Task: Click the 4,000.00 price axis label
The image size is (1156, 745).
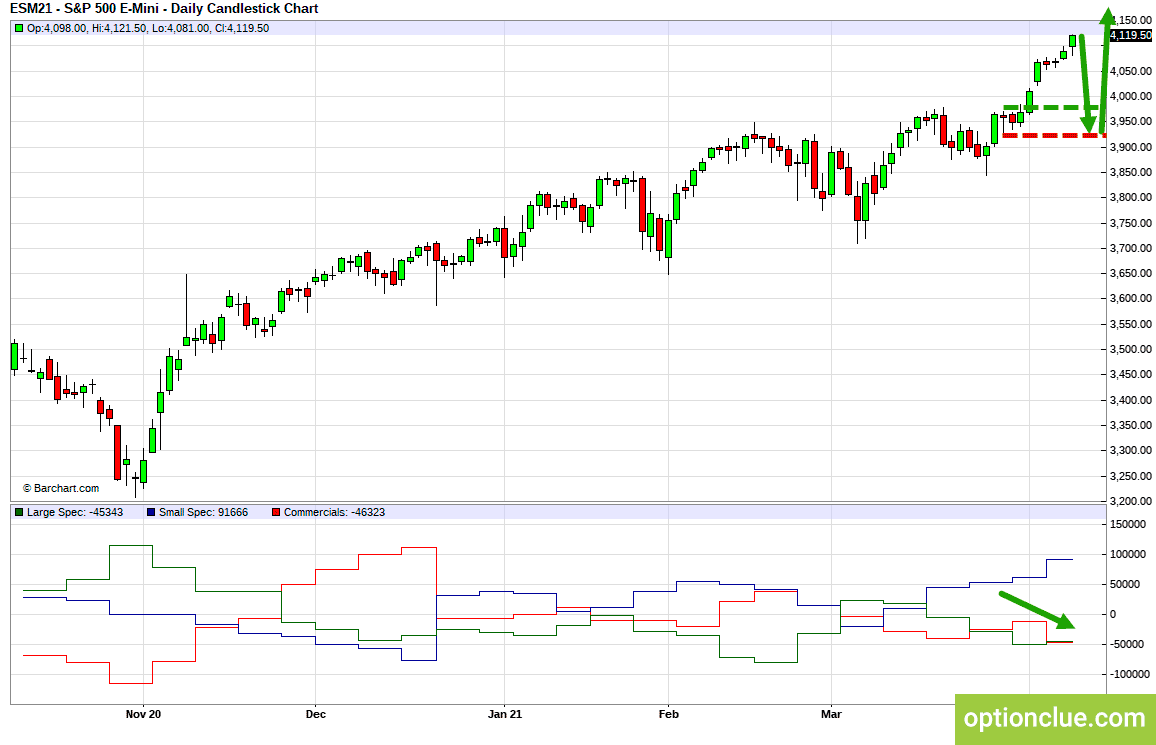Action: click(x=1131, y=97)
